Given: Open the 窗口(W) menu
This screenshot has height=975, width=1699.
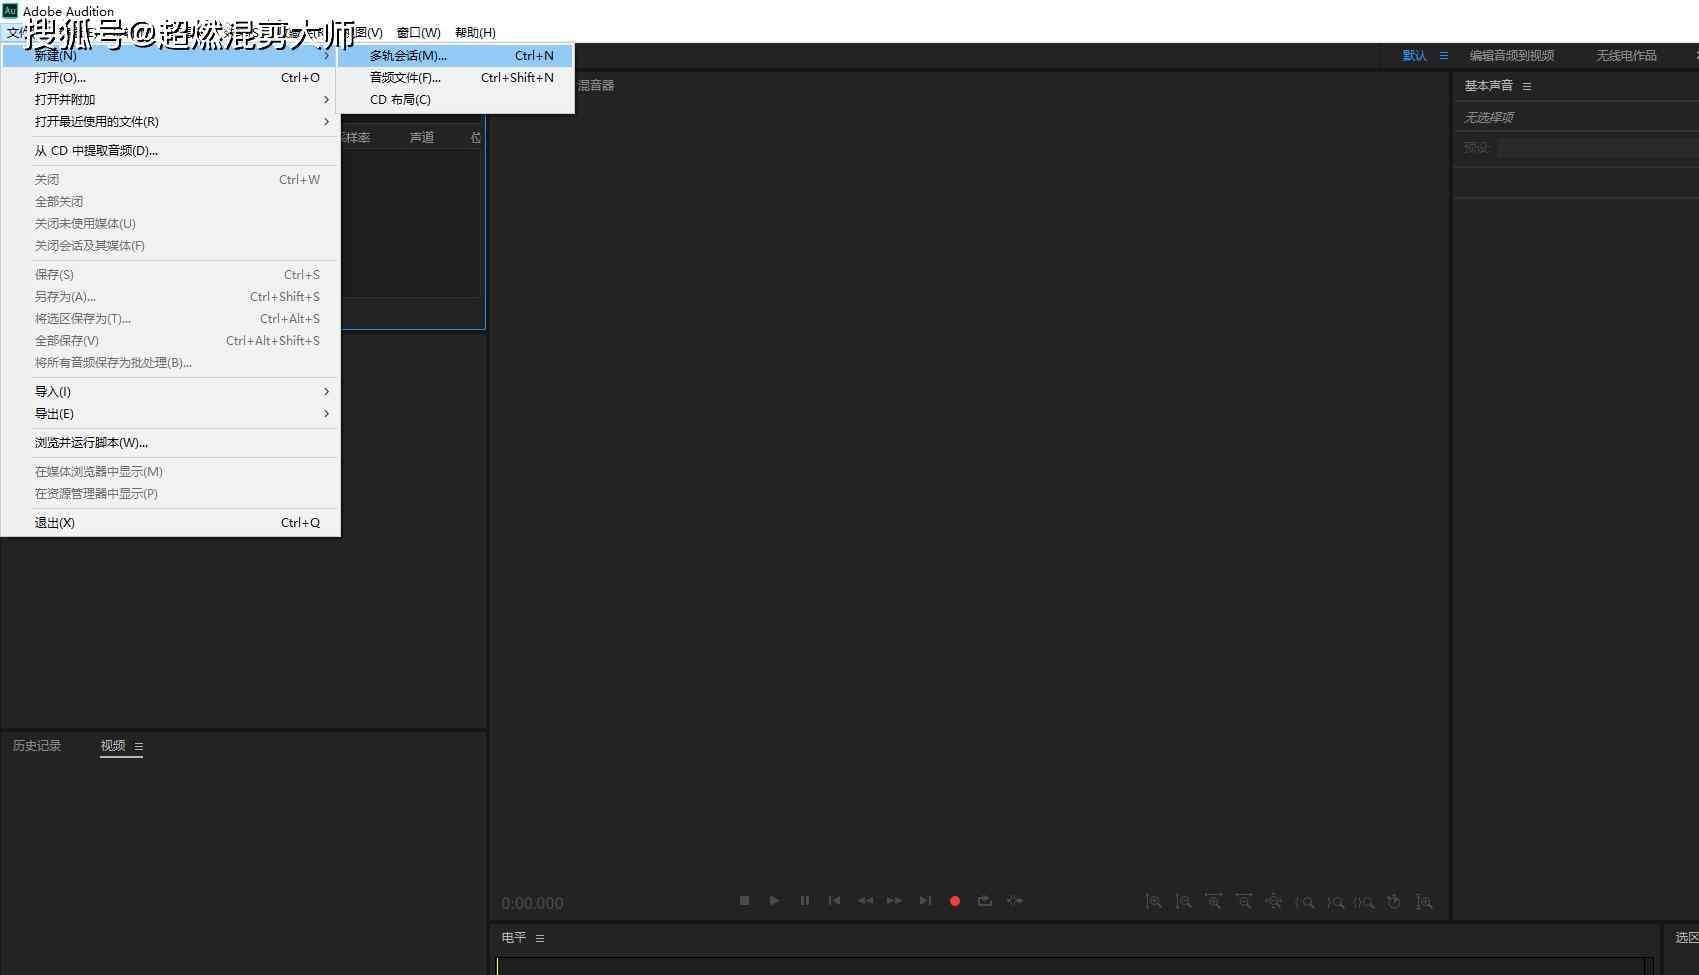Looking at the screenshot, I should click(418, 33).
